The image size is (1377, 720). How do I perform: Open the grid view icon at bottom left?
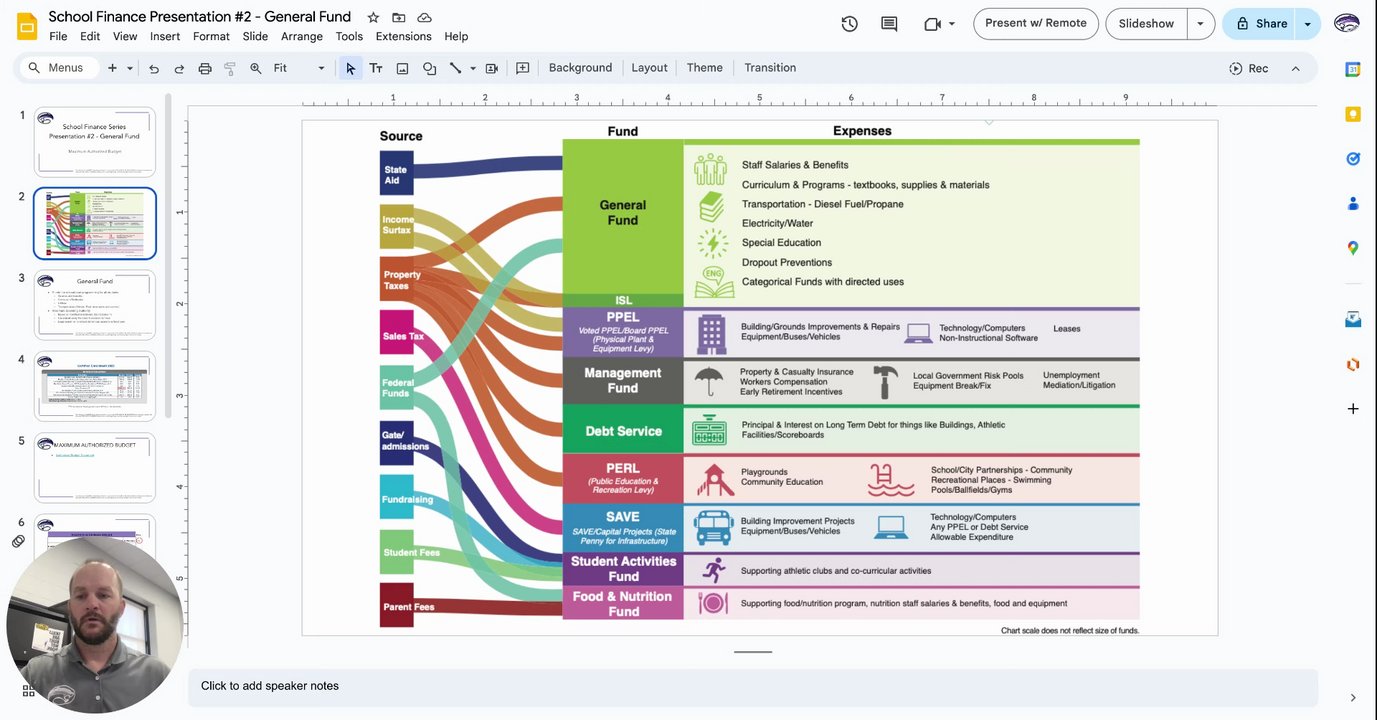tap(28, 690)
